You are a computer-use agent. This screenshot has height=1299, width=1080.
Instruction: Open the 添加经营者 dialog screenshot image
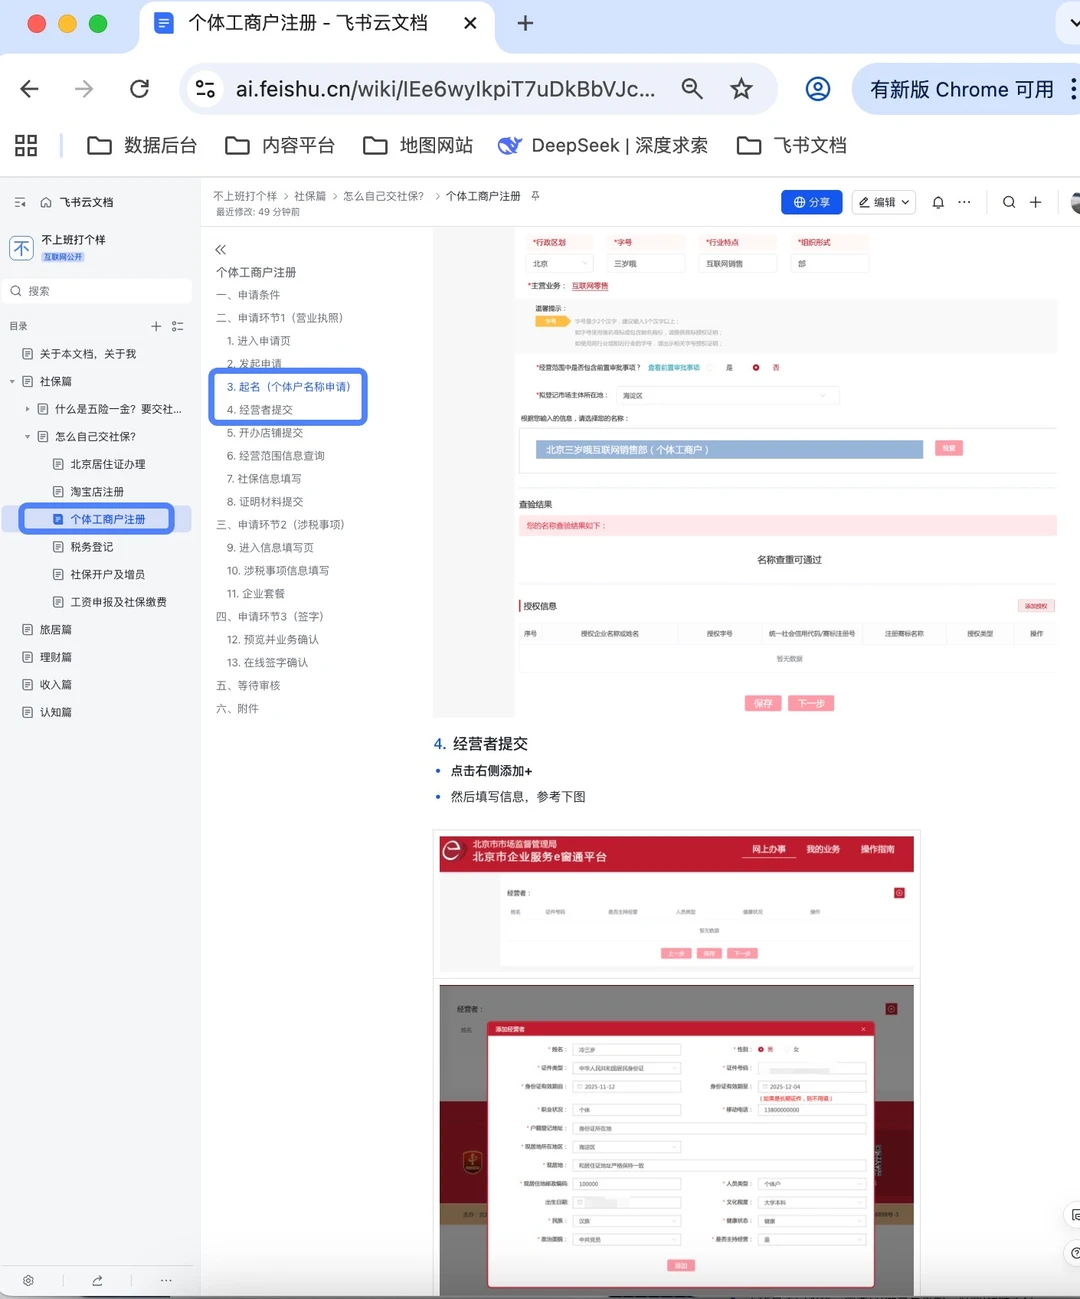click(677, 1140)
